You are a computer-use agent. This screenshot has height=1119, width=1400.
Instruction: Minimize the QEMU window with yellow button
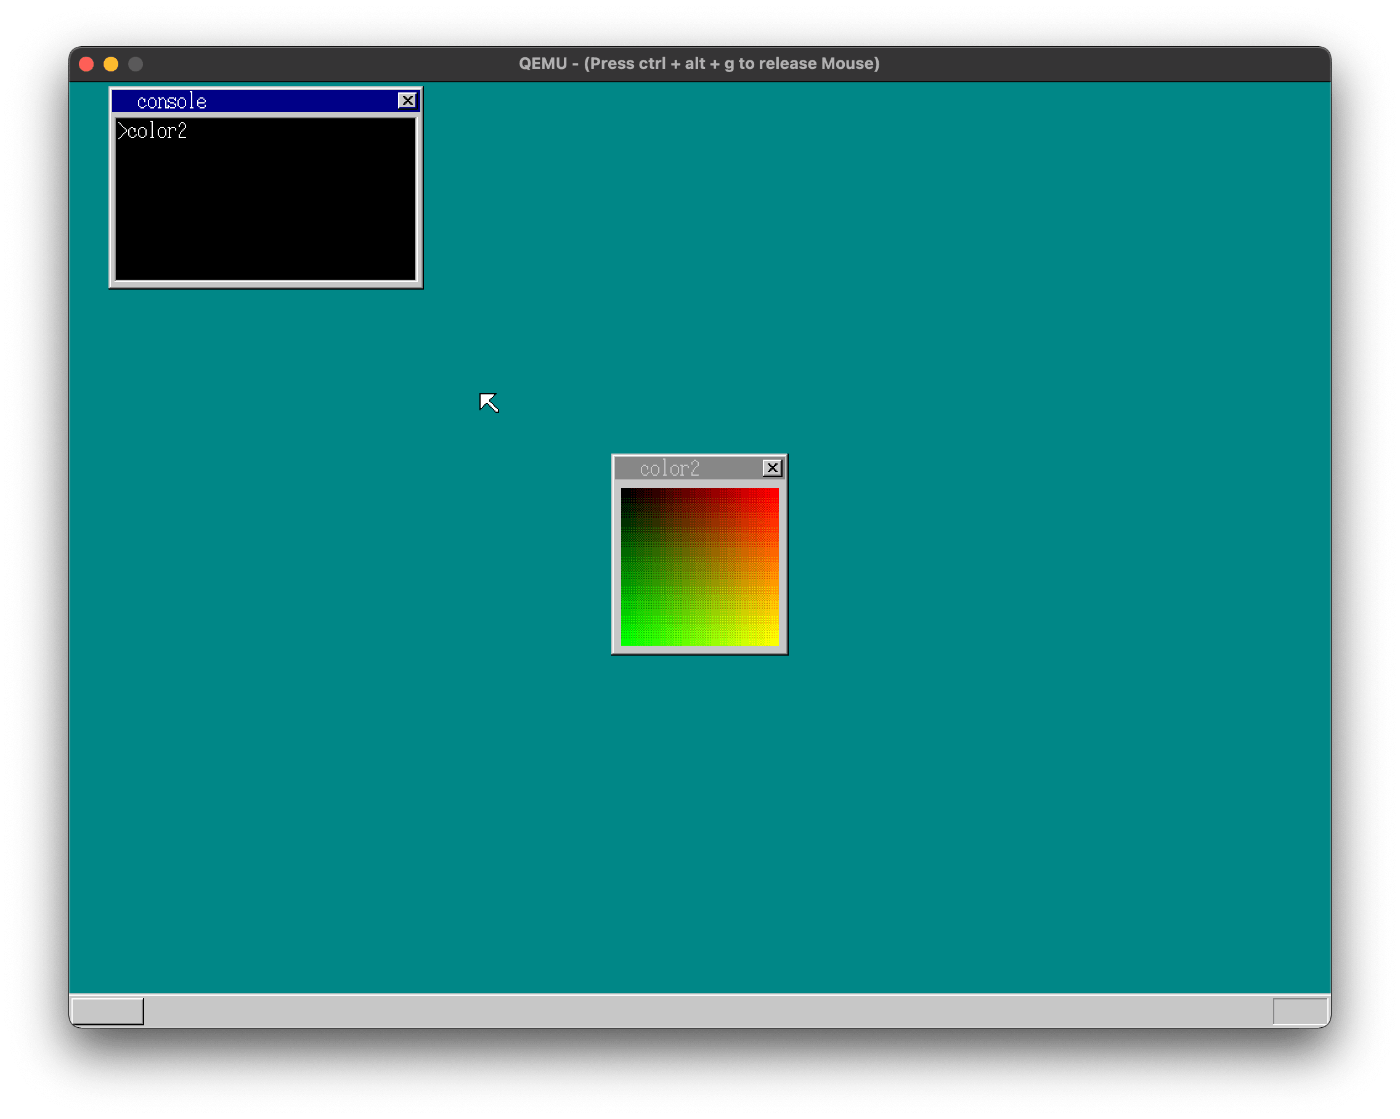coord(111,64)
